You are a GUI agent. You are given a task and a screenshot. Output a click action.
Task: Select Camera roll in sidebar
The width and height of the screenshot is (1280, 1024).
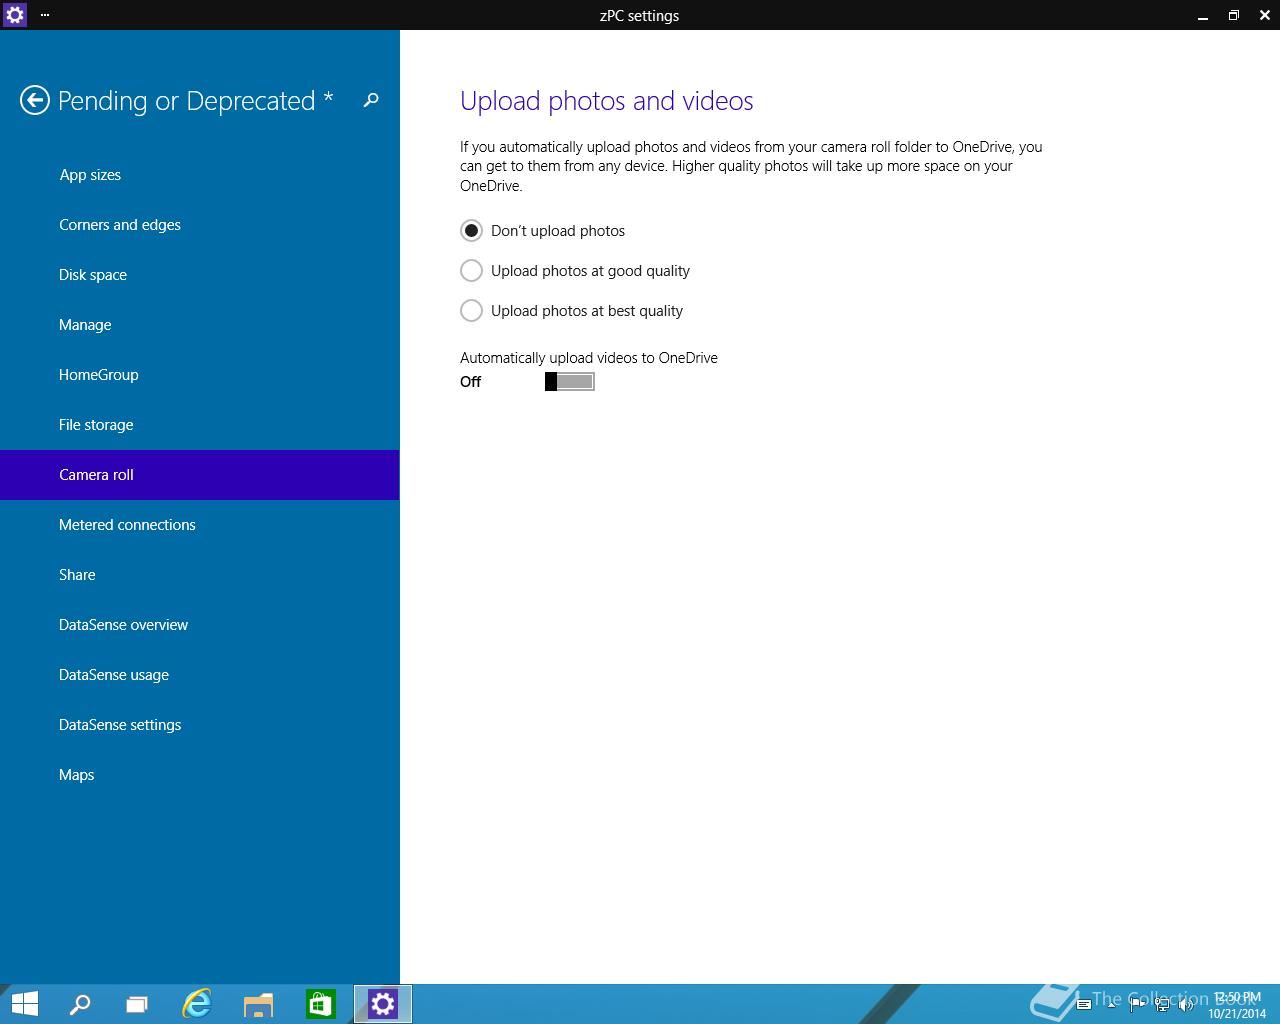(200, 475)
